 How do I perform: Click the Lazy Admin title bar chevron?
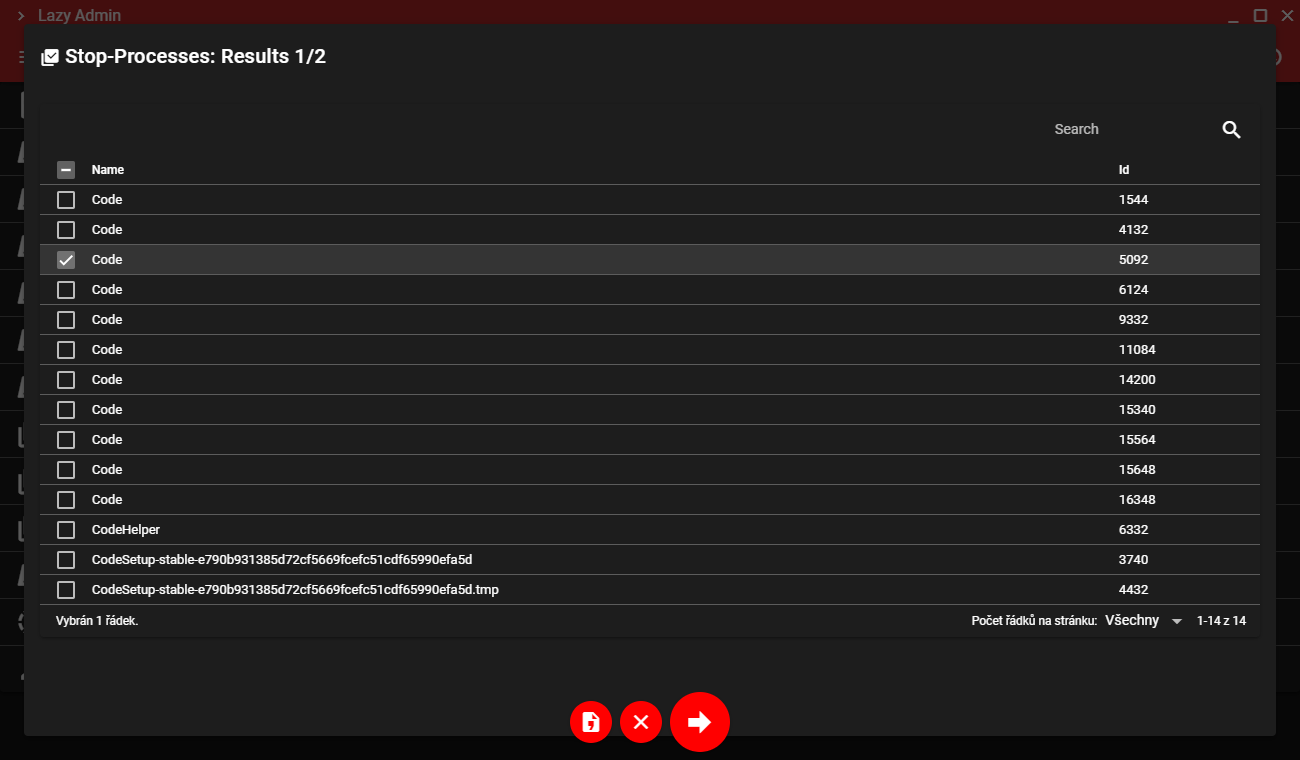20,16
